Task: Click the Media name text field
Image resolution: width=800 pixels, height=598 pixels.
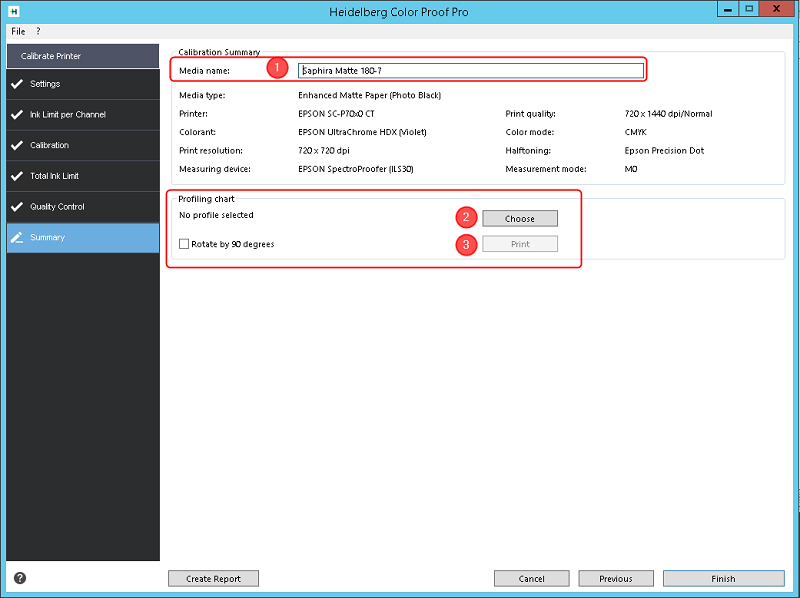Action: [470, 70]
